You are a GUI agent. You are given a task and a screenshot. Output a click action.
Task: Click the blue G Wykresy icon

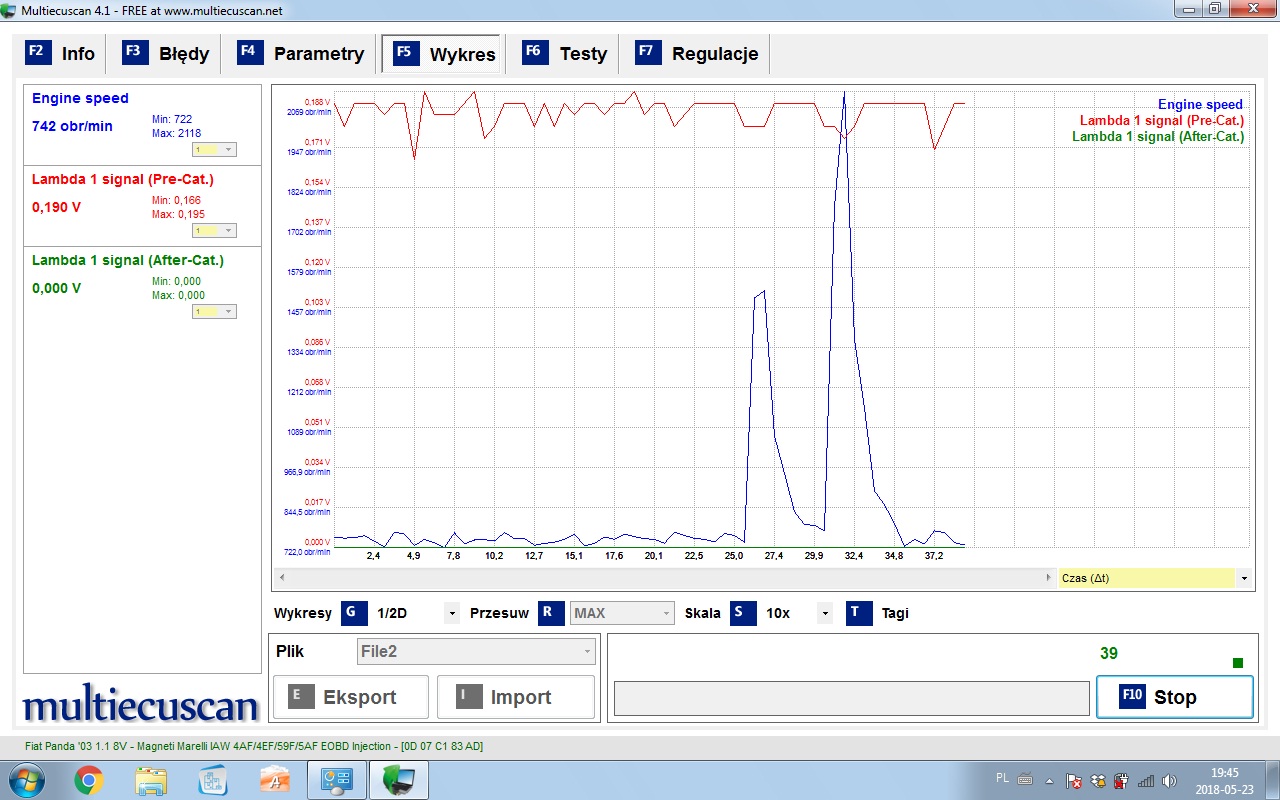tap(354, 613)
